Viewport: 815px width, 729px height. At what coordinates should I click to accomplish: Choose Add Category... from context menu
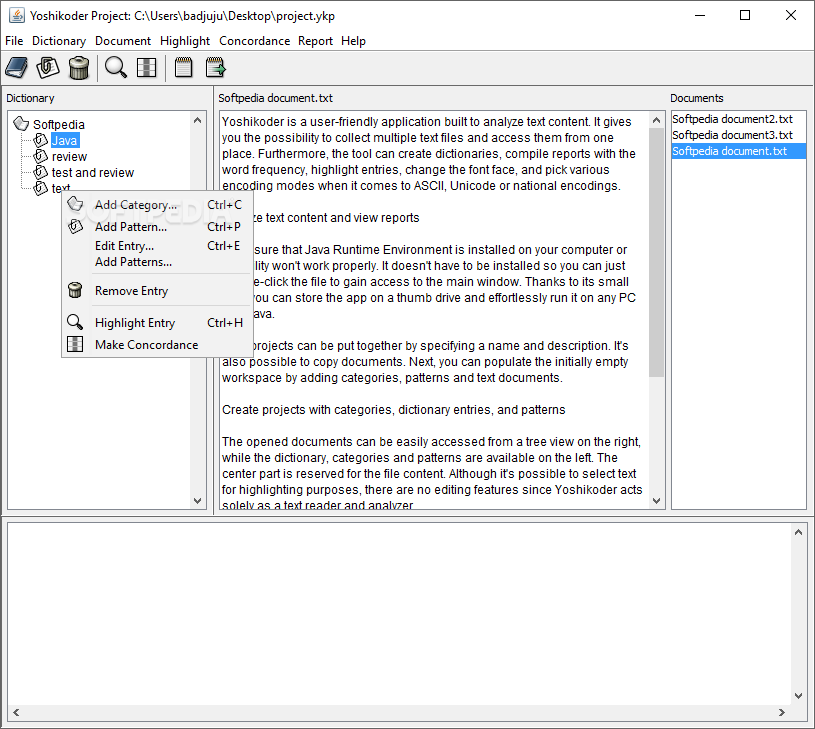pyautogui.click(x=157, y=205)
